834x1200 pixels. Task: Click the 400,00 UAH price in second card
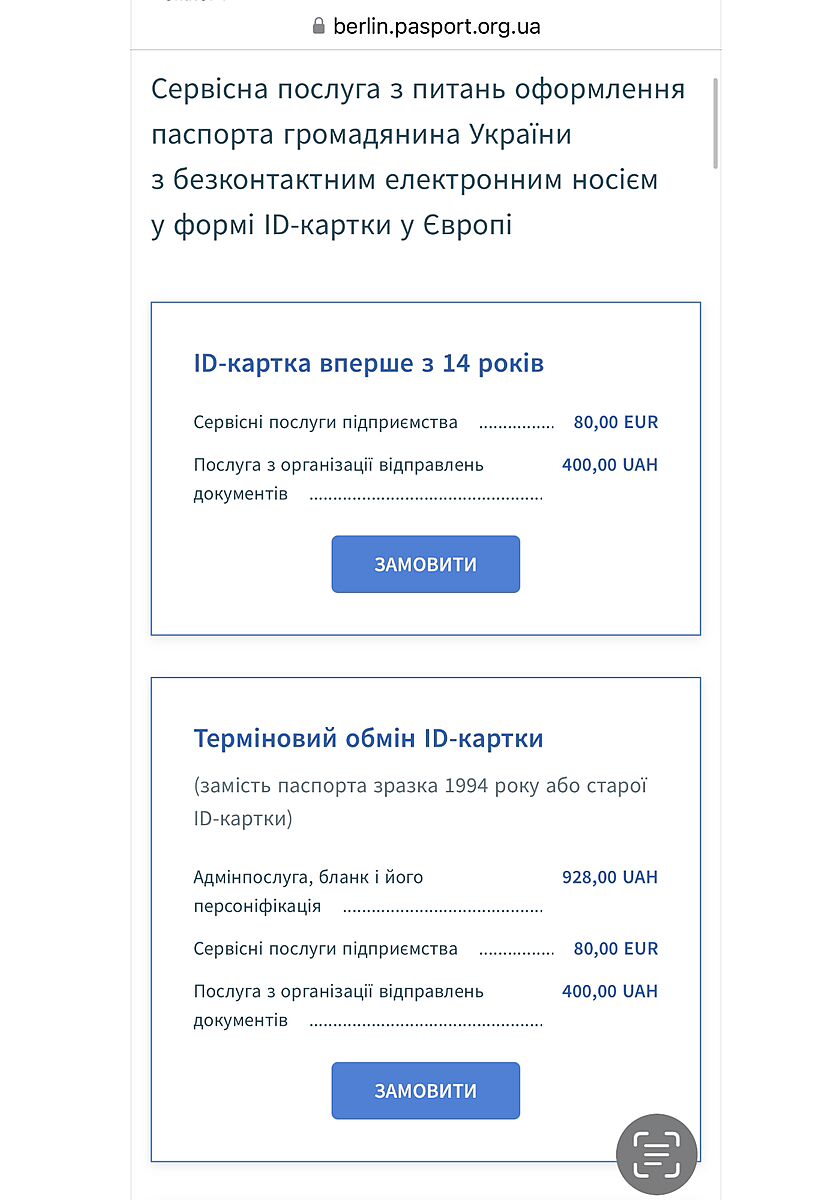pyautogui.click(x=610, y=991)
